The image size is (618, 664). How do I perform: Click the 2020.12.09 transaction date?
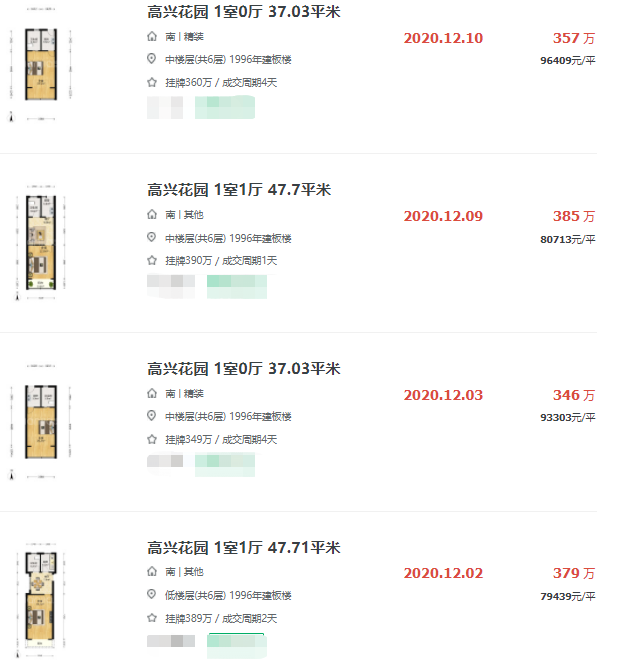pyautogui.click(x=443, y=216)
